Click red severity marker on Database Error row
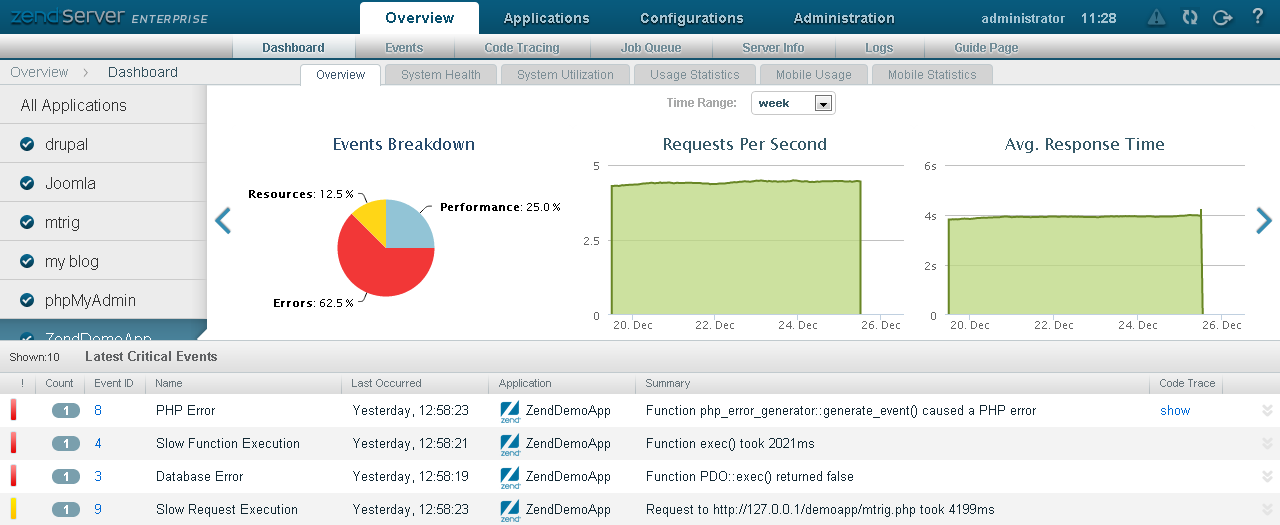Image resolution: width=1280 pixels, height=525 pixels. pos(14,476)
